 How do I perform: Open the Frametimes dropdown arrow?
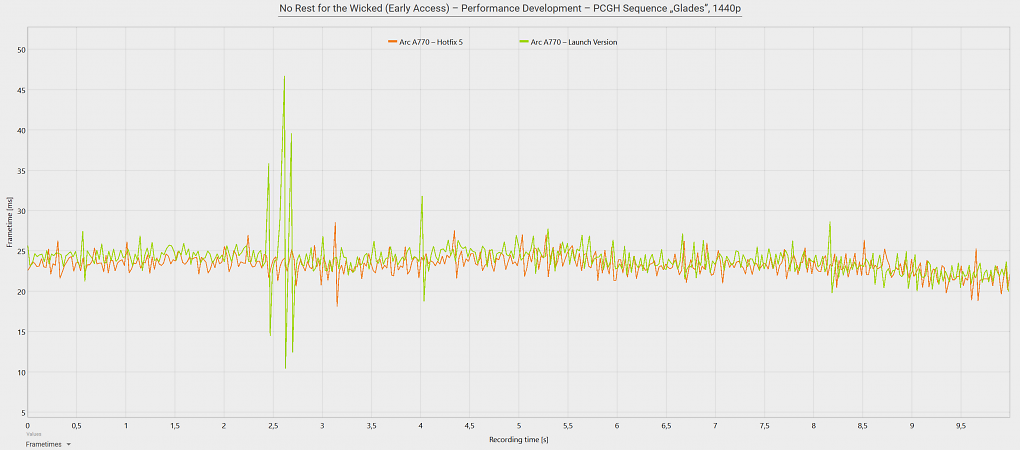click(68, 445)
